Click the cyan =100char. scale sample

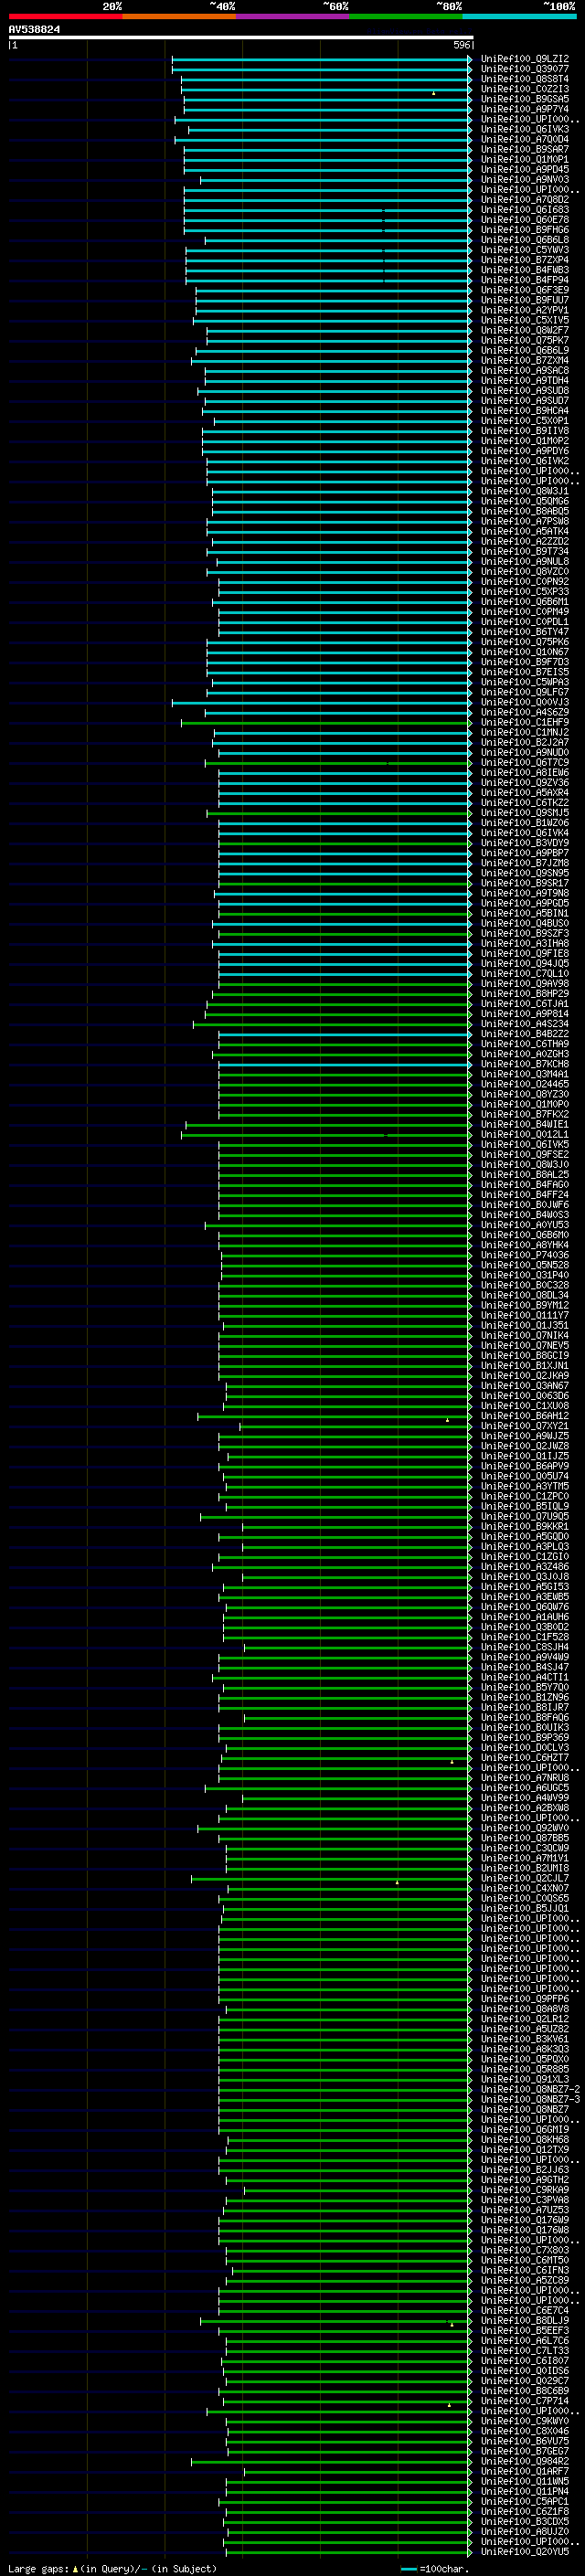tap(409, 2569)
